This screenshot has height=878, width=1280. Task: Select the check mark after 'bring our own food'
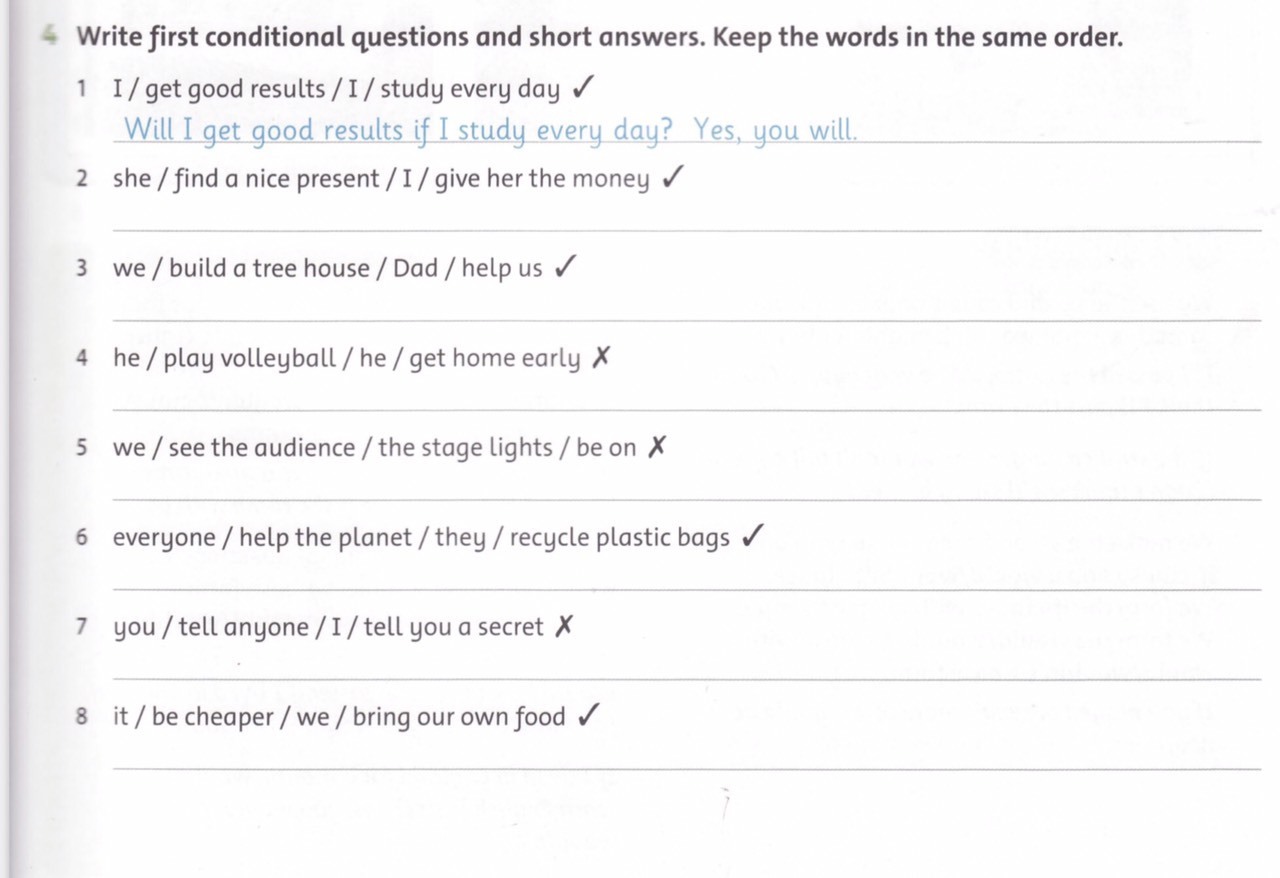pos(589,716)
